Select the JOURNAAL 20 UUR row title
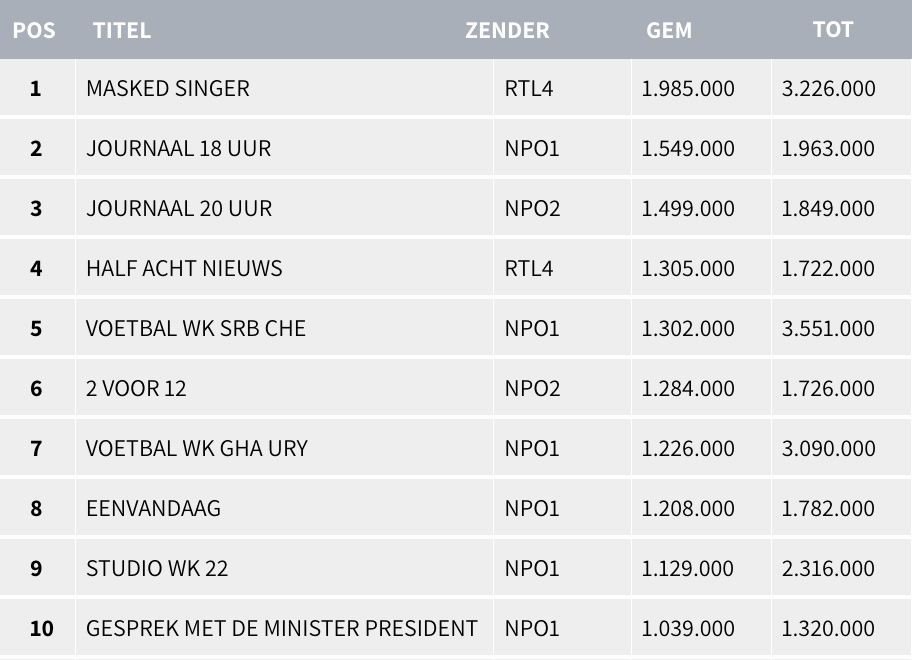Viewport: 912px width, 660px height. [179, 208]
